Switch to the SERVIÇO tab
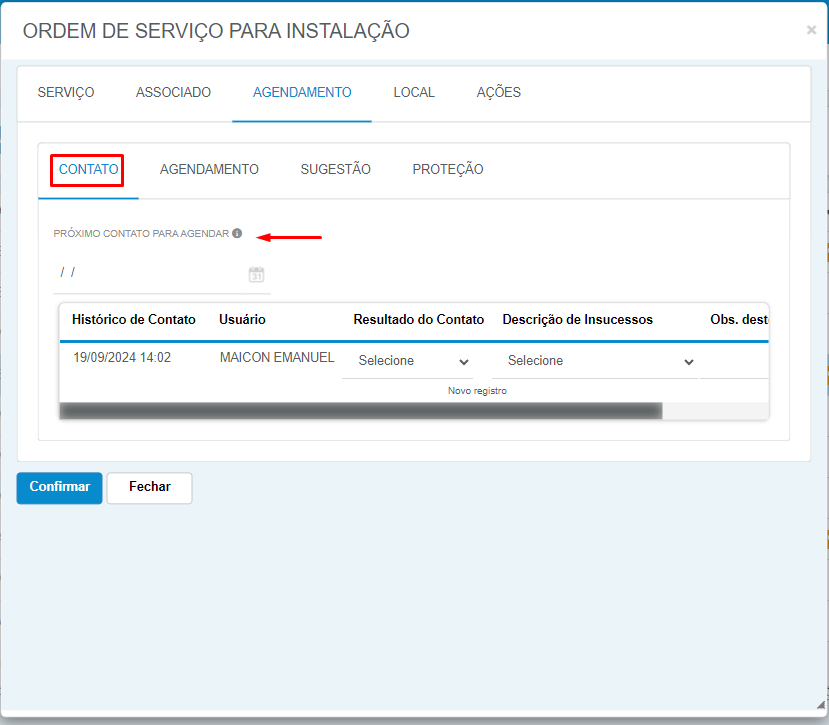The width and height of the screenshot is (829, 725). point(66,93)
